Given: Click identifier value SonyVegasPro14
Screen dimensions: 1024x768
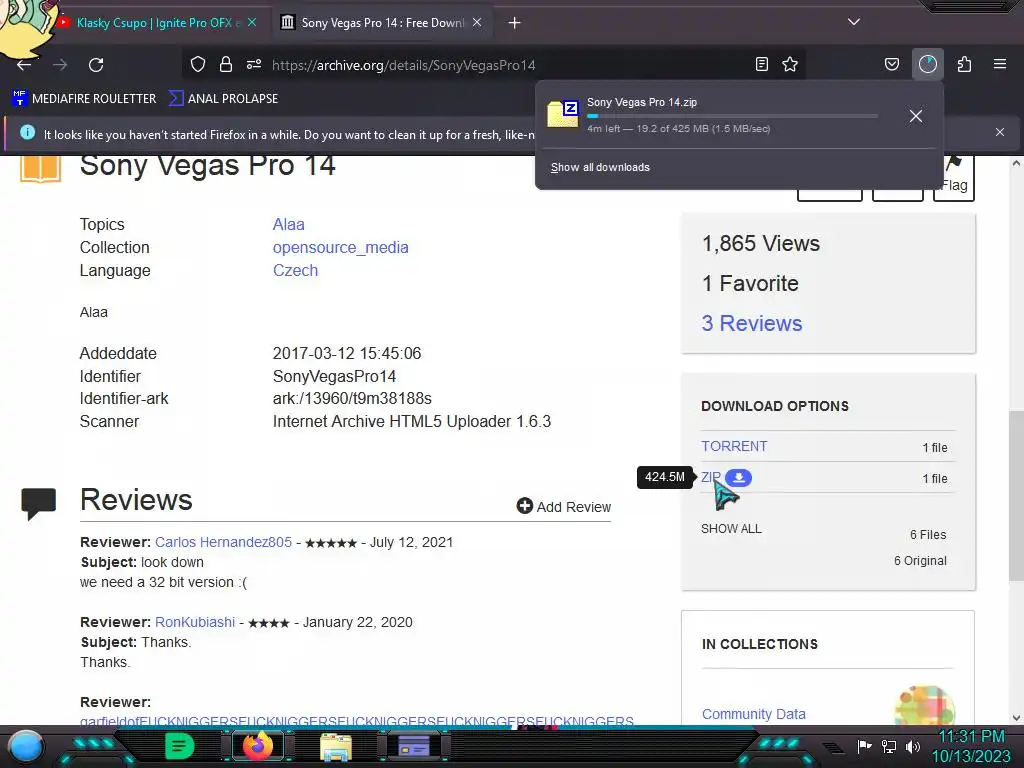Looking at the screenshot, I should click(334, 377).
